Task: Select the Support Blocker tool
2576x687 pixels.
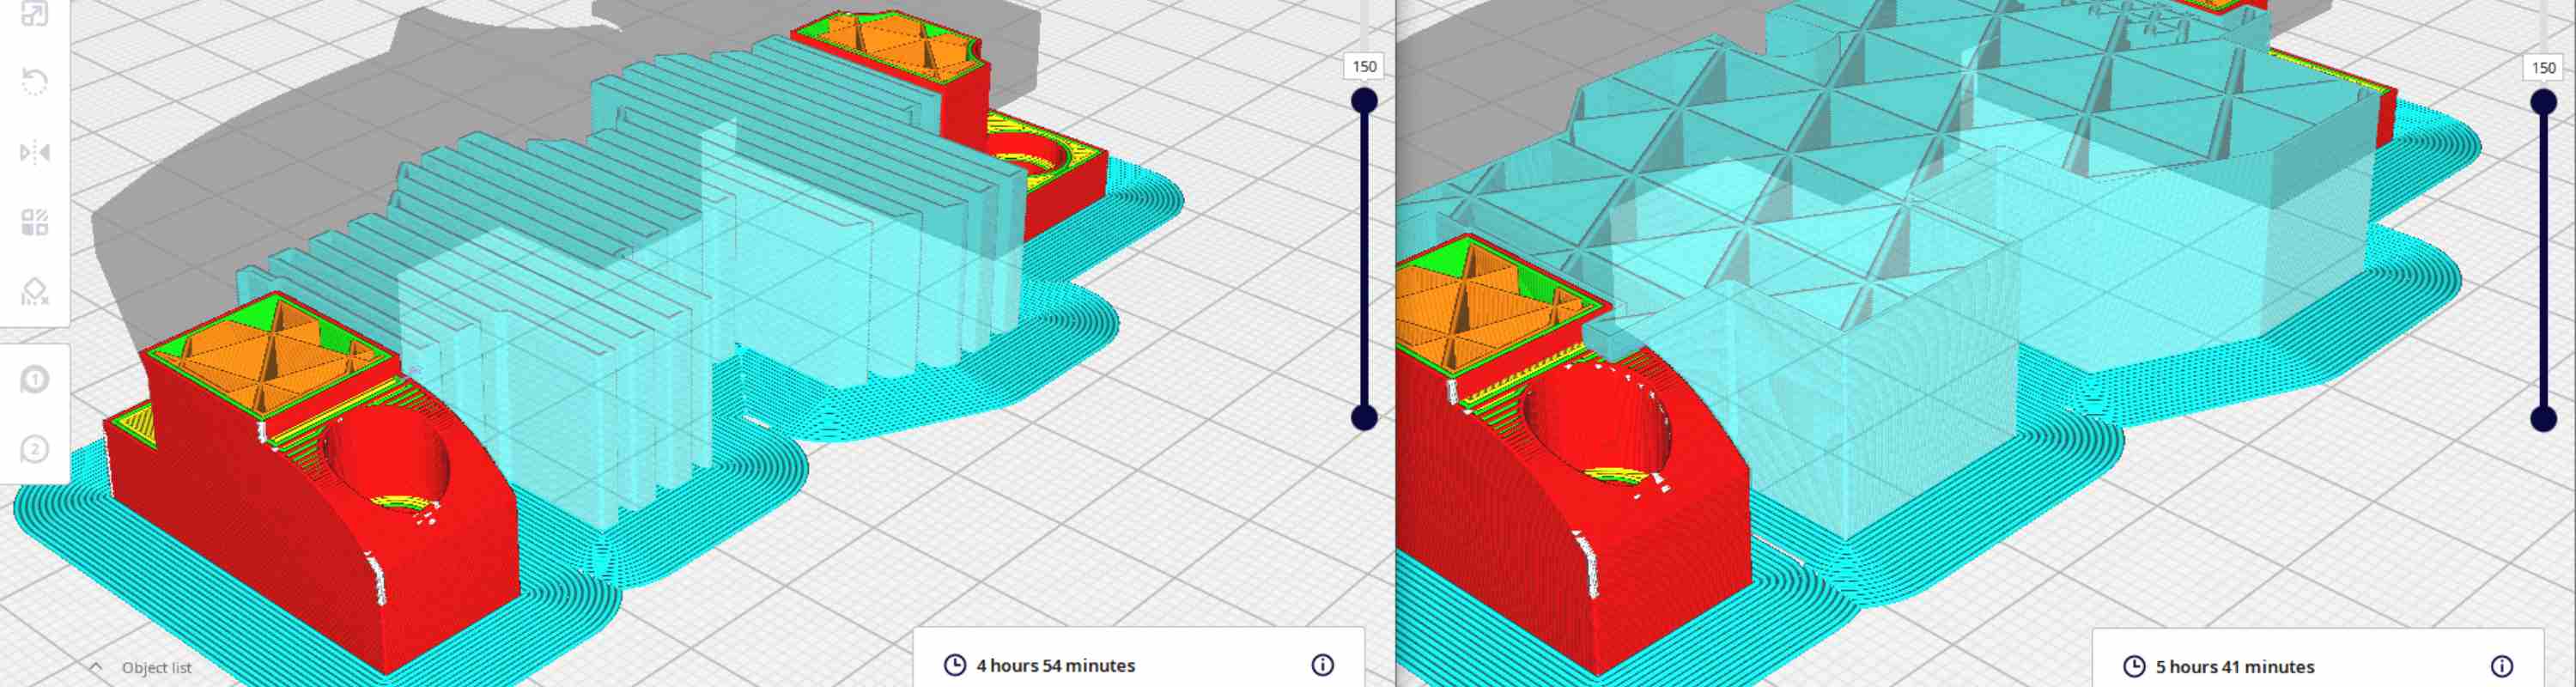Action: (x=34, y=292)
